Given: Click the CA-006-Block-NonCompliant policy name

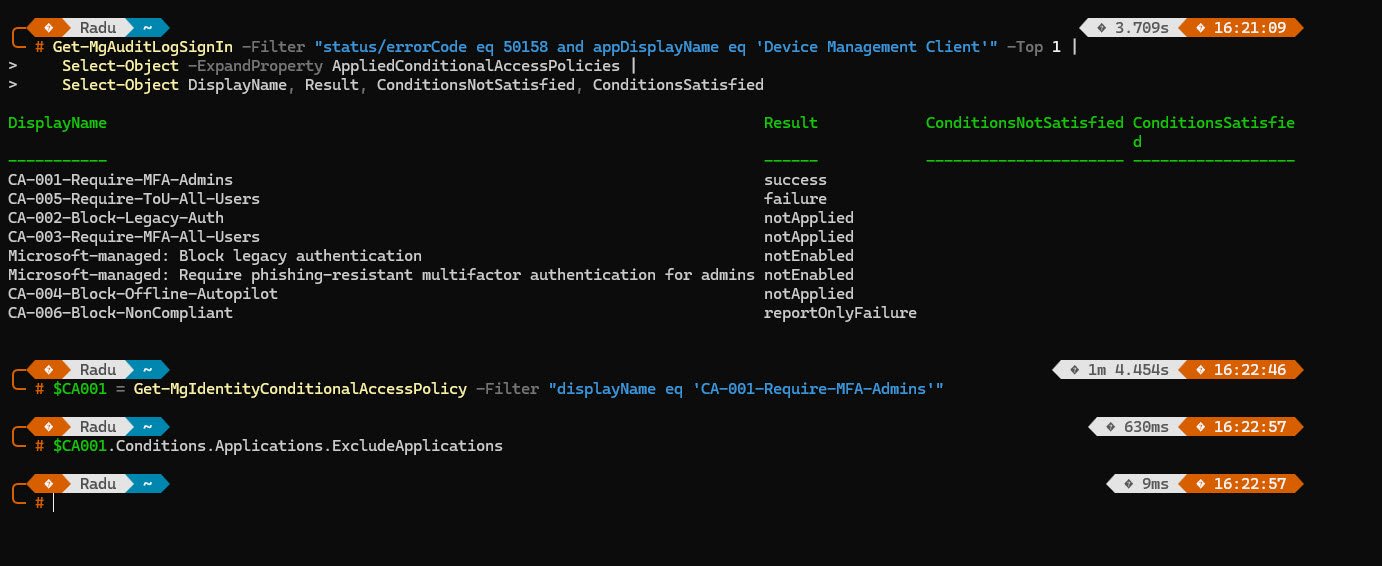Looking at the screenshot, I should 120,313.
